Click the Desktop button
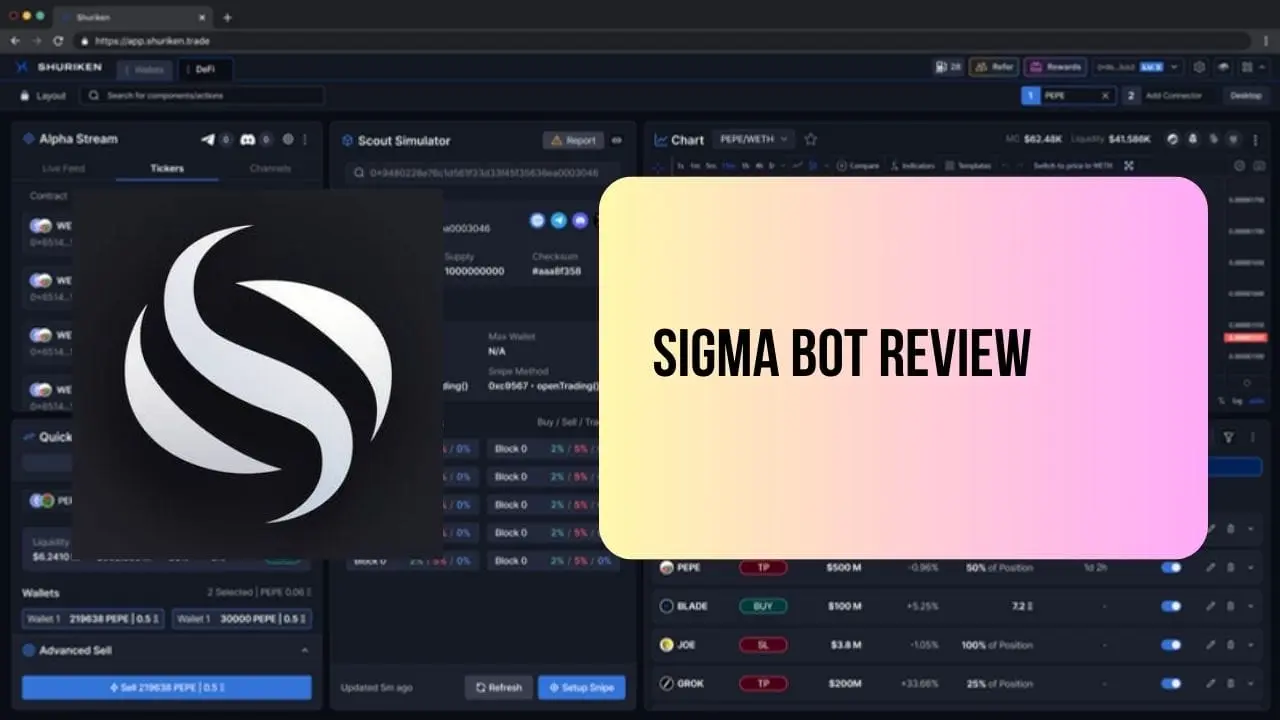Screen dimensions: 1280x720 point(1246,96)
